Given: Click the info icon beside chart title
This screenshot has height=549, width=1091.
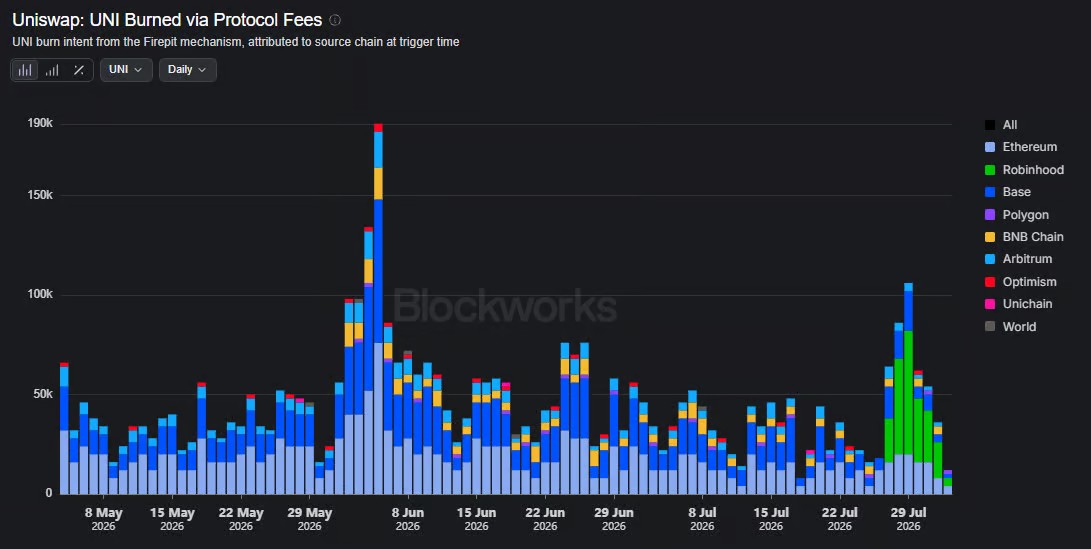Looking at the screenshot, I should point(335,20).
